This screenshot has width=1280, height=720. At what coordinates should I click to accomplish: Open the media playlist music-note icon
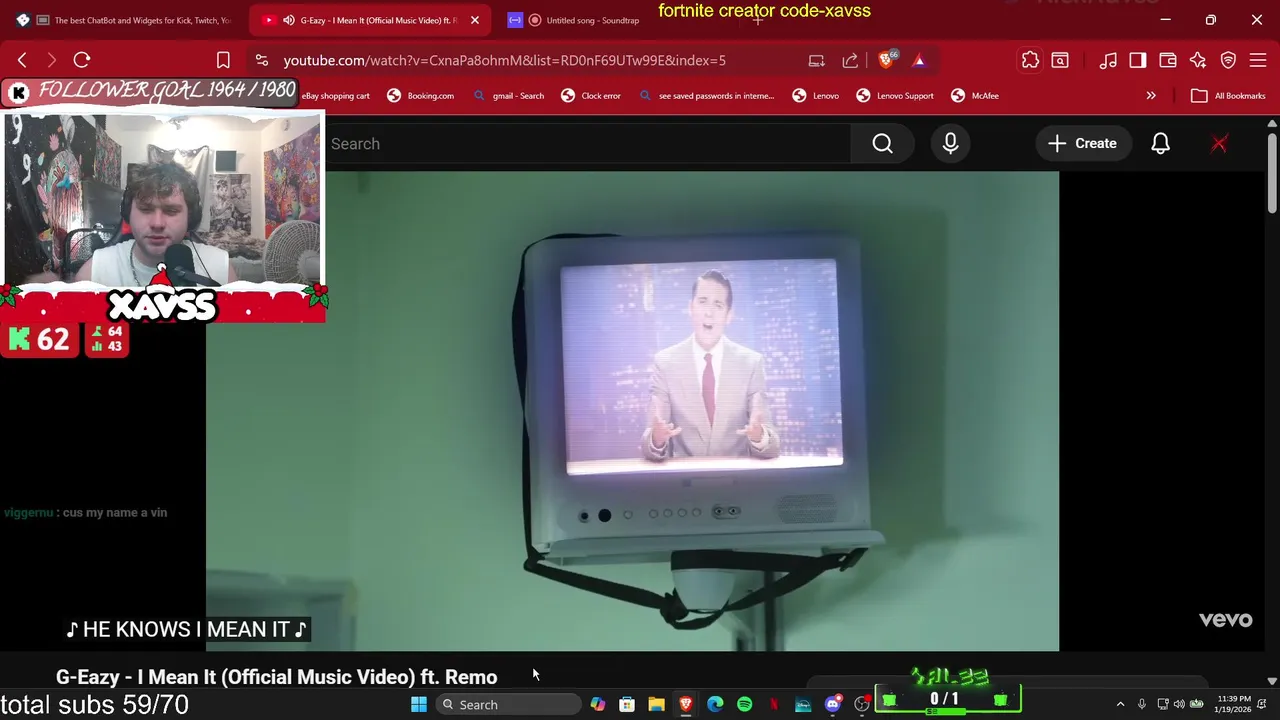click(1108, 60)
